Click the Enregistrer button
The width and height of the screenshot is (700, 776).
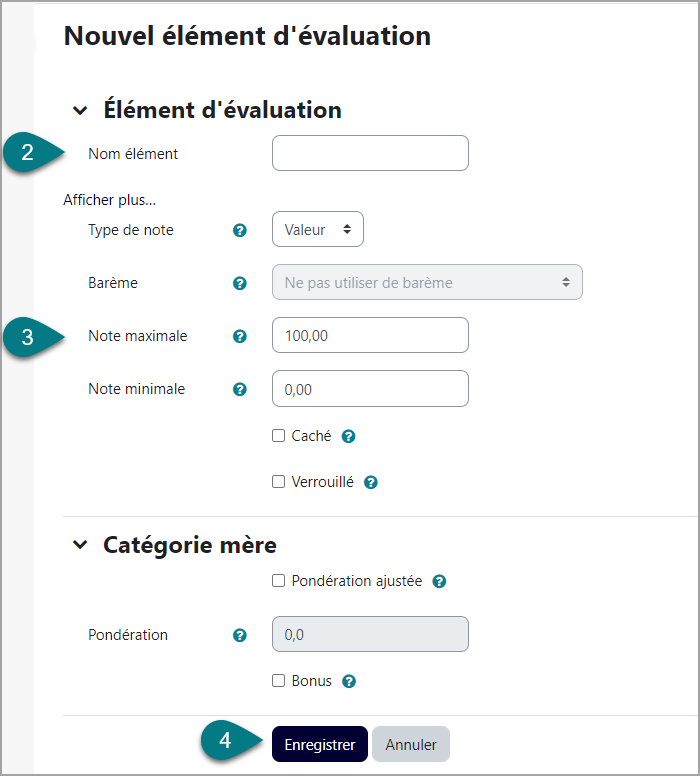tap(320, 744)
